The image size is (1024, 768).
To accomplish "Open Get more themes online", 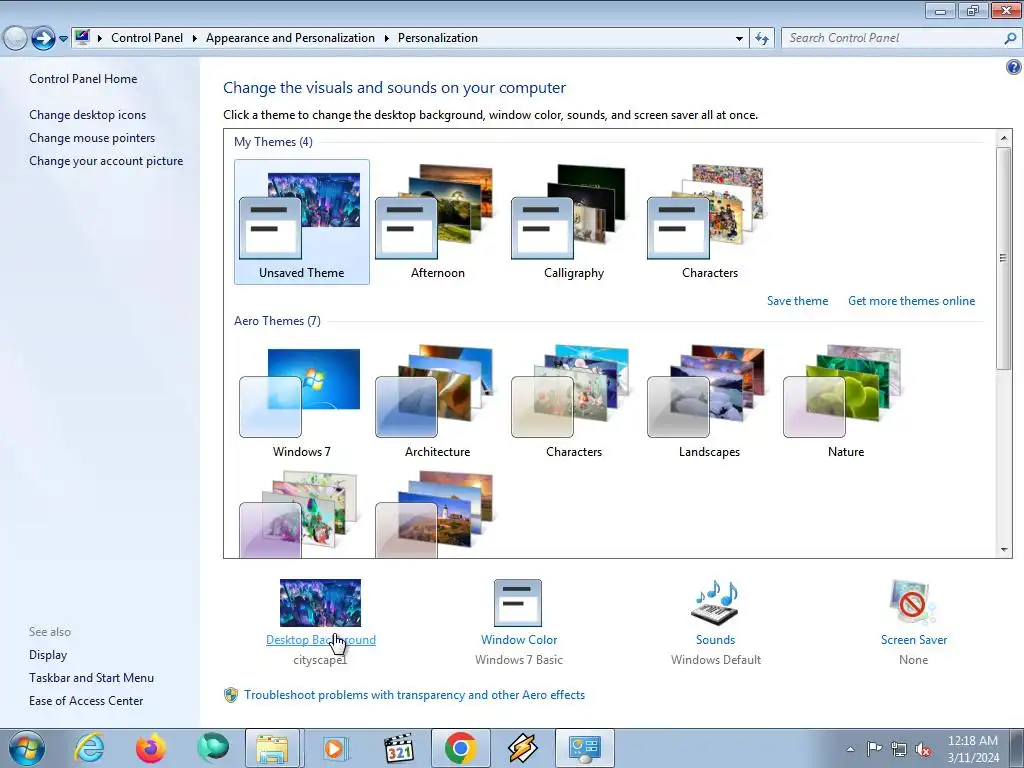I will coord(912,301).
